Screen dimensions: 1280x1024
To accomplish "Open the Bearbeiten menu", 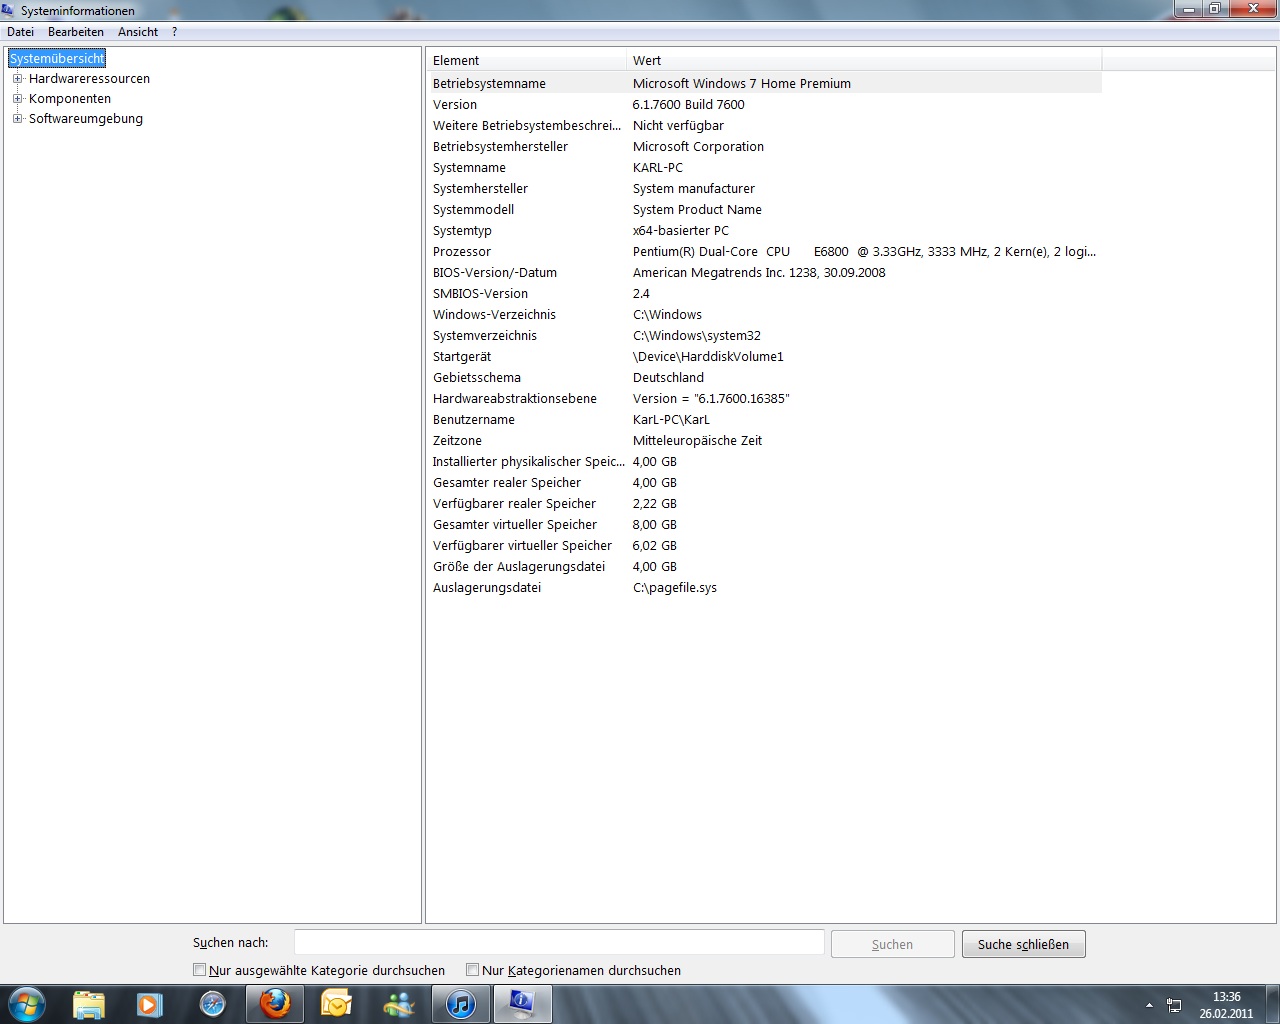I will 76,32.
